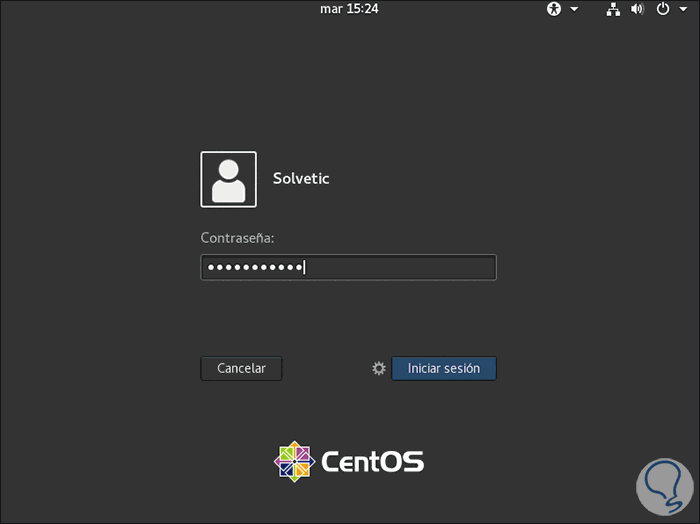The image size is (700, 524).
Task: Click the masked password dots
Action: tap(252, 267)
